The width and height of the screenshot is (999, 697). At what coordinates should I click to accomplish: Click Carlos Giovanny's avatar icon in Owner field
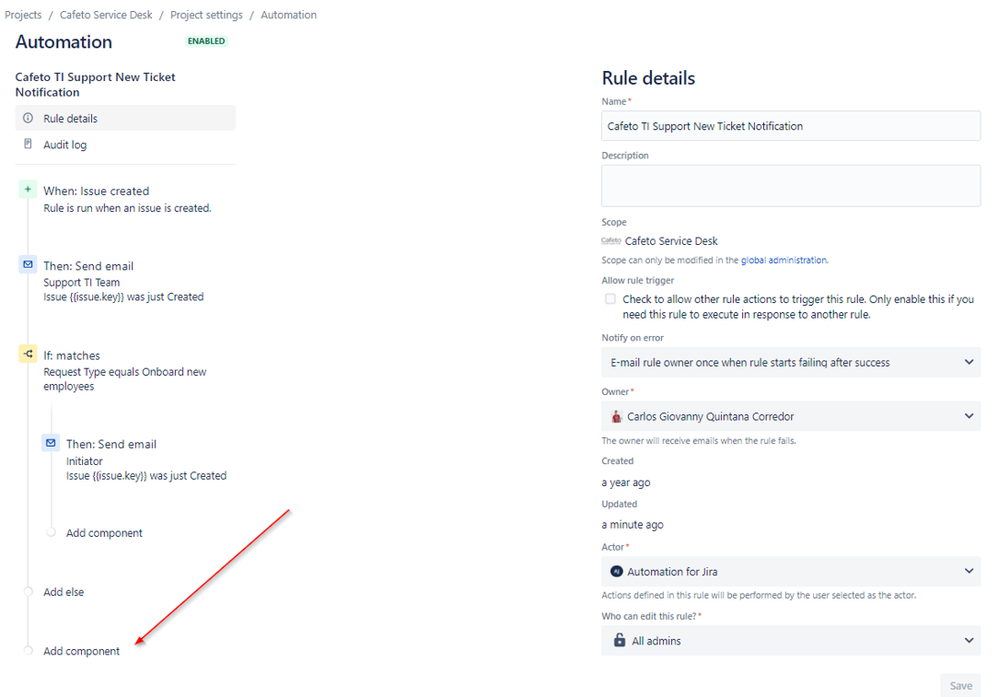(617, 416)
